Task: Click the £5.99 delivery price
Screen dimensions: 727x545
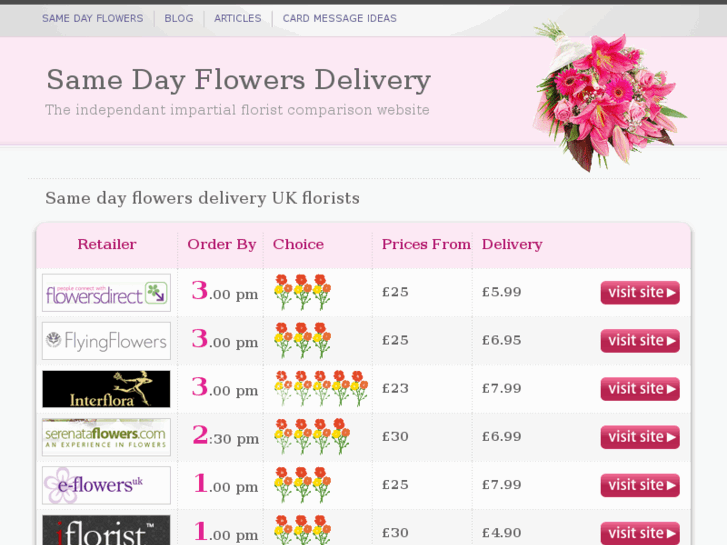Action: [502, 292]
